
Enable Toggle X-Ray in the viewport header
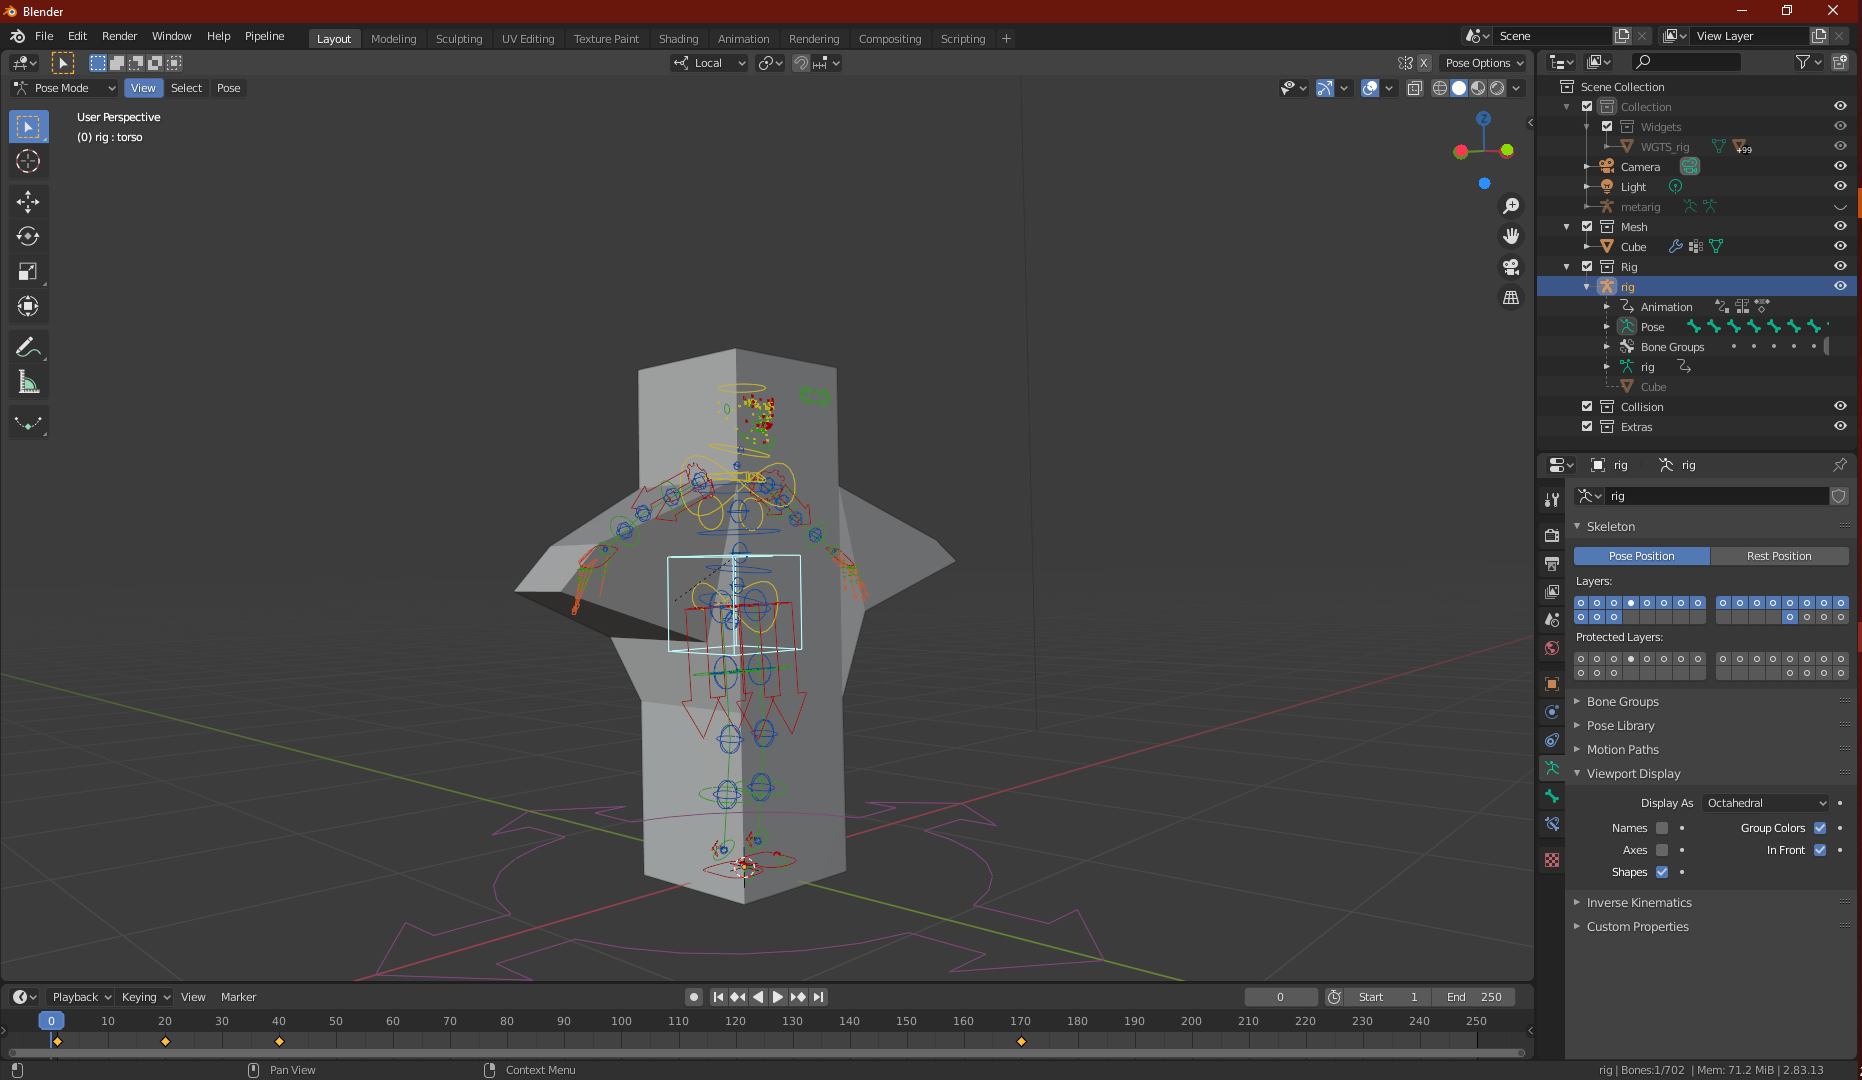click(1415, 88)
